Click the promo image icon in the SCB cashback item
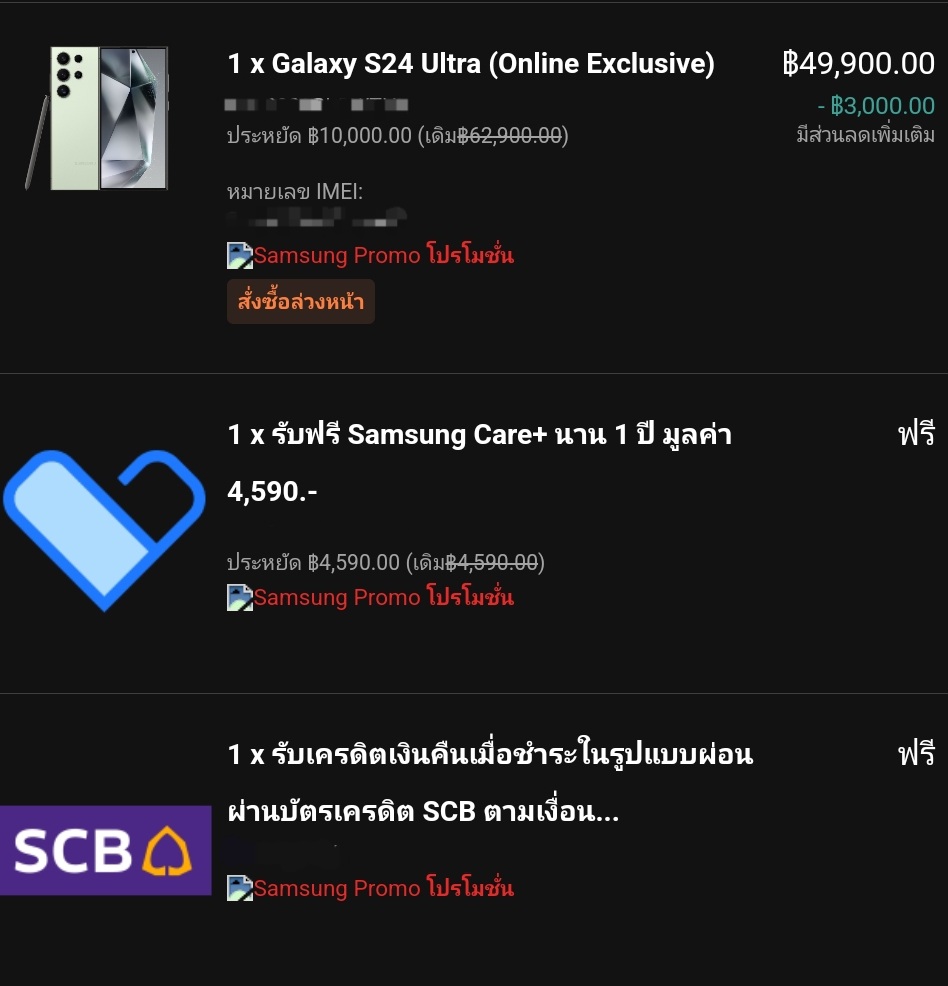The width and height of the screenshot is (948, 986). point(240,888)
